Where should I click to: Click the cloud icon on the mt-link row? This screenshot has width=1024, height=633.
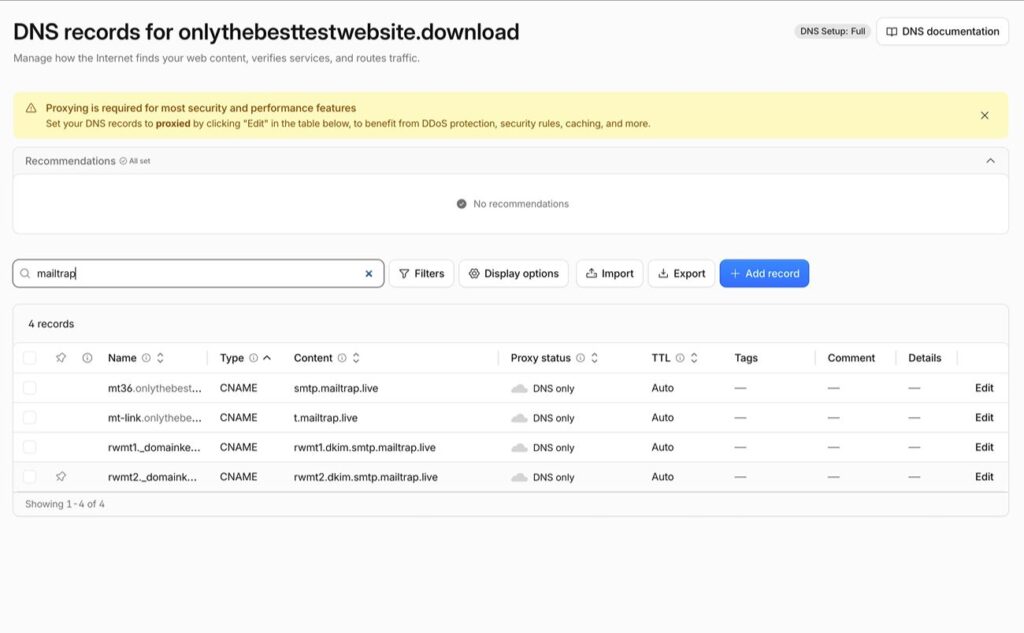[x=519, y=418]
